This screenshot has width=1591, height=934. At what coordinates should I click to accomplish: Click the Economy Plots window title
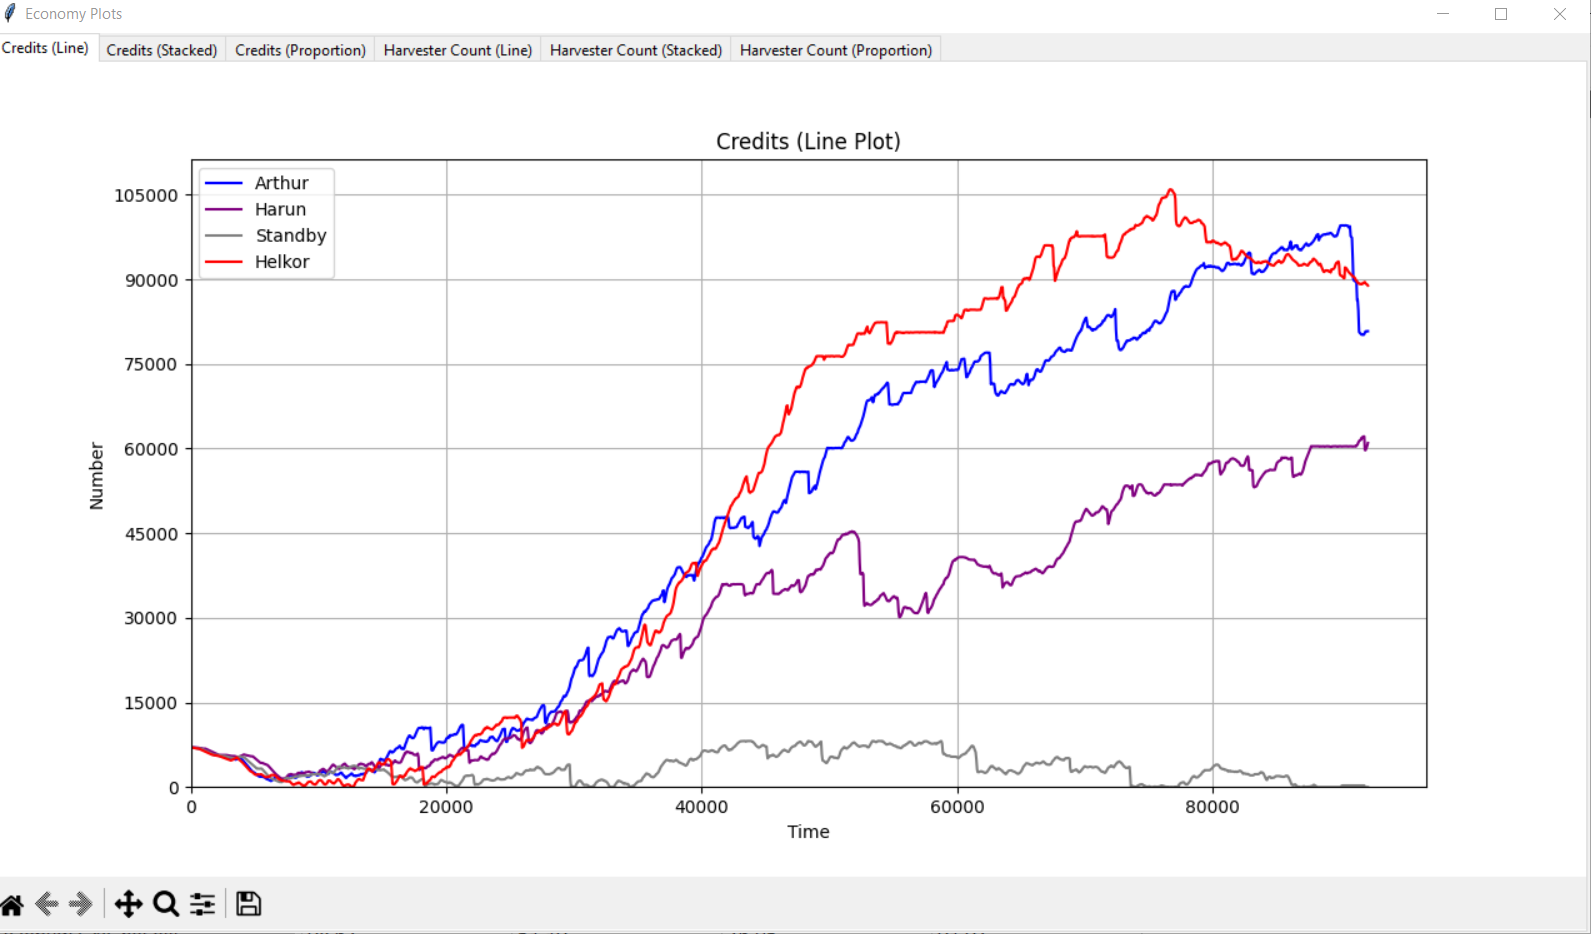(x=74, y=14)
